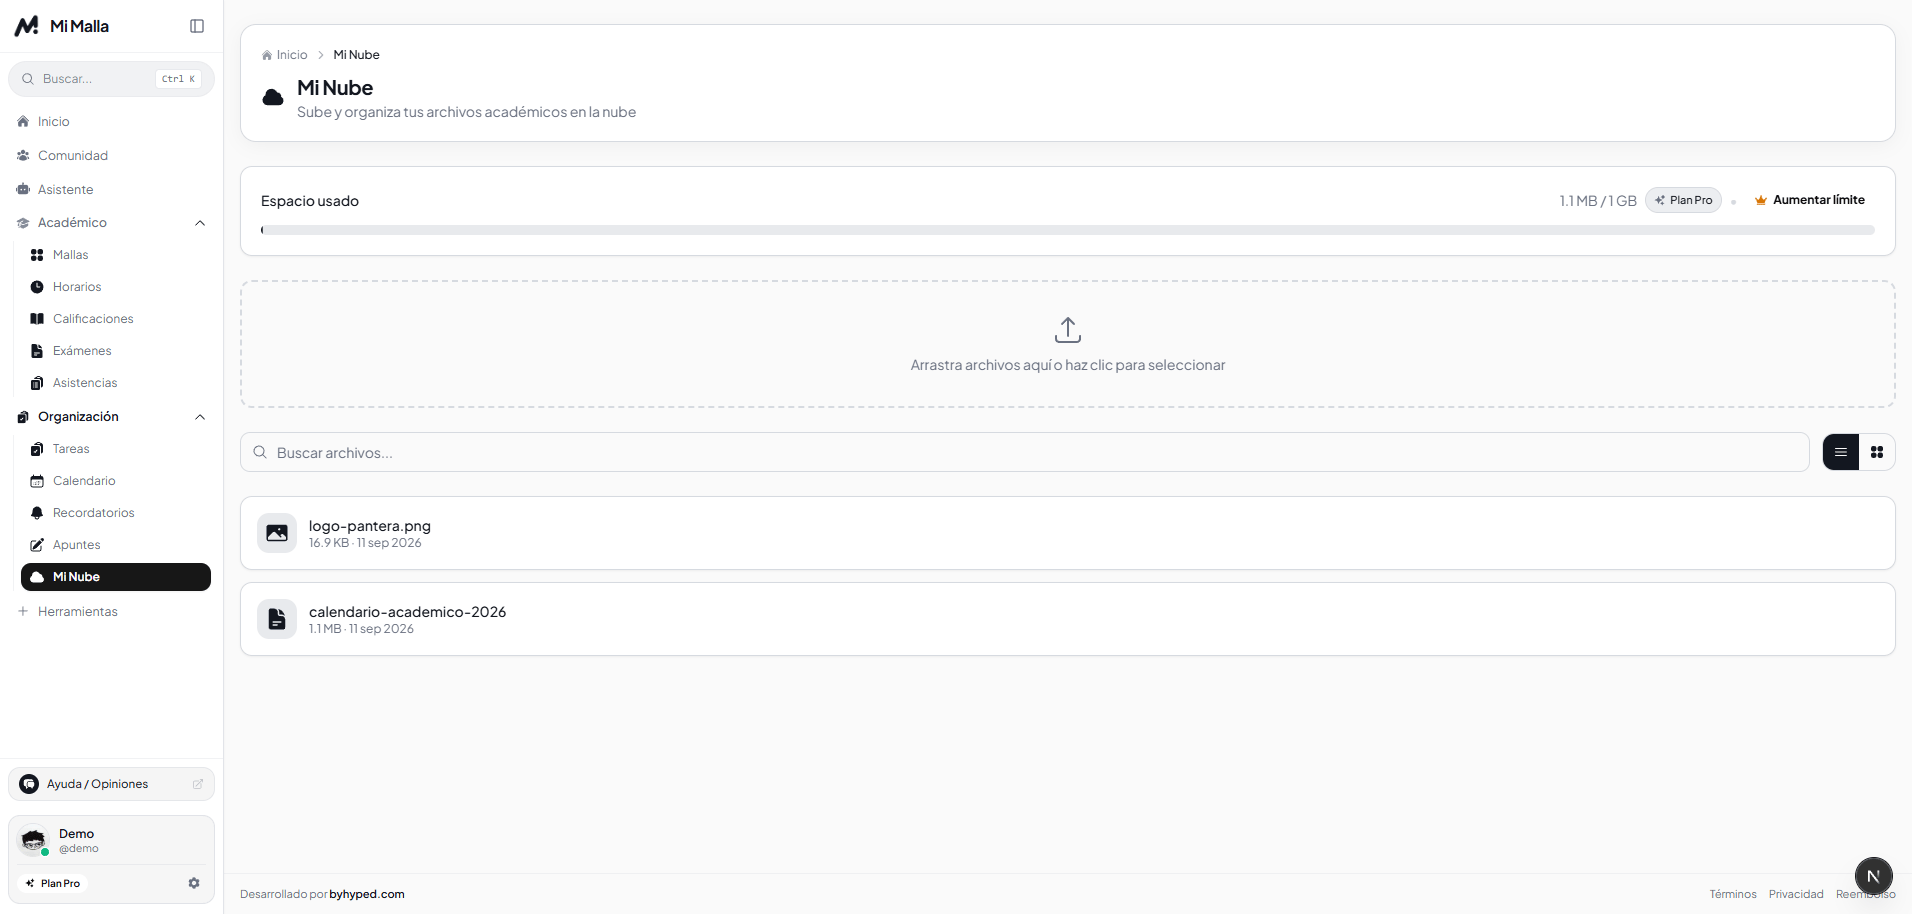1912x914 pixels.
Task: Click the Tareas clipboard icon
Action: pos(37,449)
